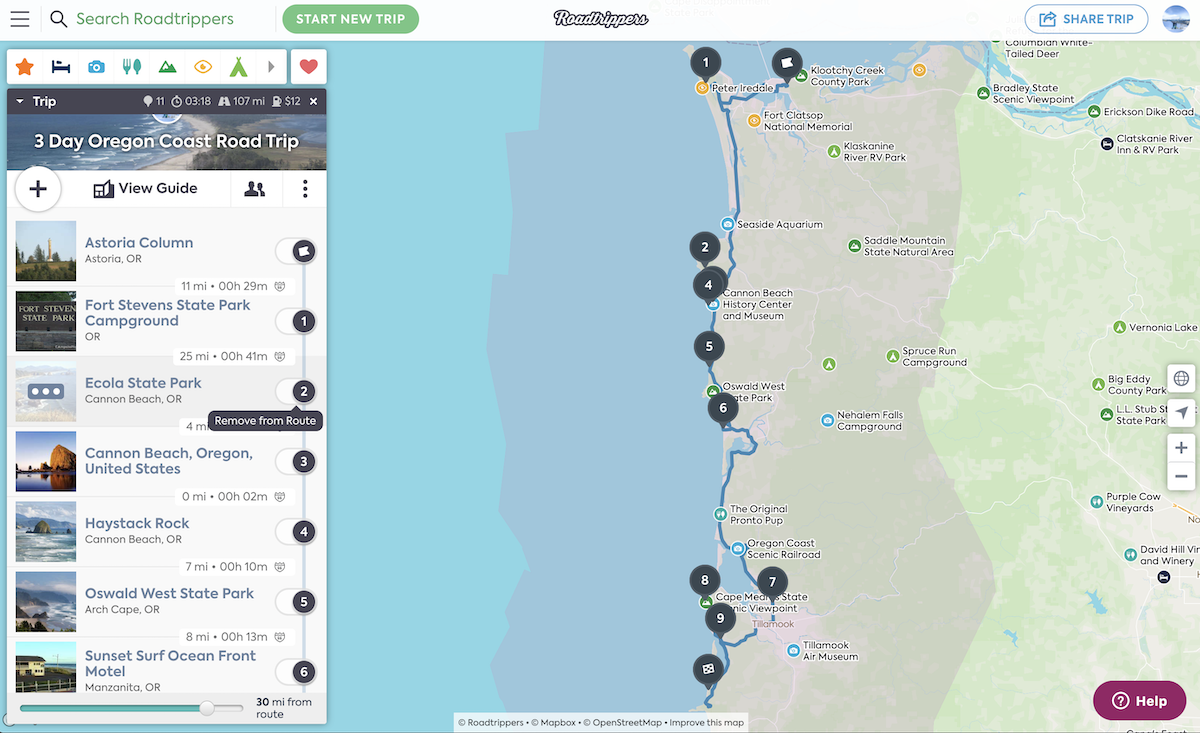Select the checkered finish flag map pin
This screenshot has width=1200, height=733.
(708, 669)
